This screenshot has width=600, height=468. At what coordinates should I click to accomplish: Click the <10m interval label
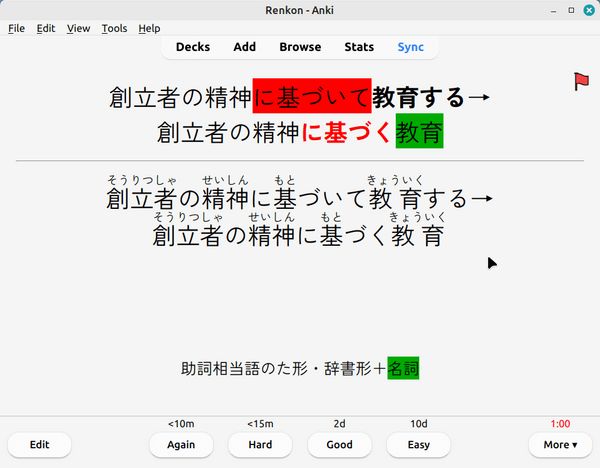tap(181, 424)
